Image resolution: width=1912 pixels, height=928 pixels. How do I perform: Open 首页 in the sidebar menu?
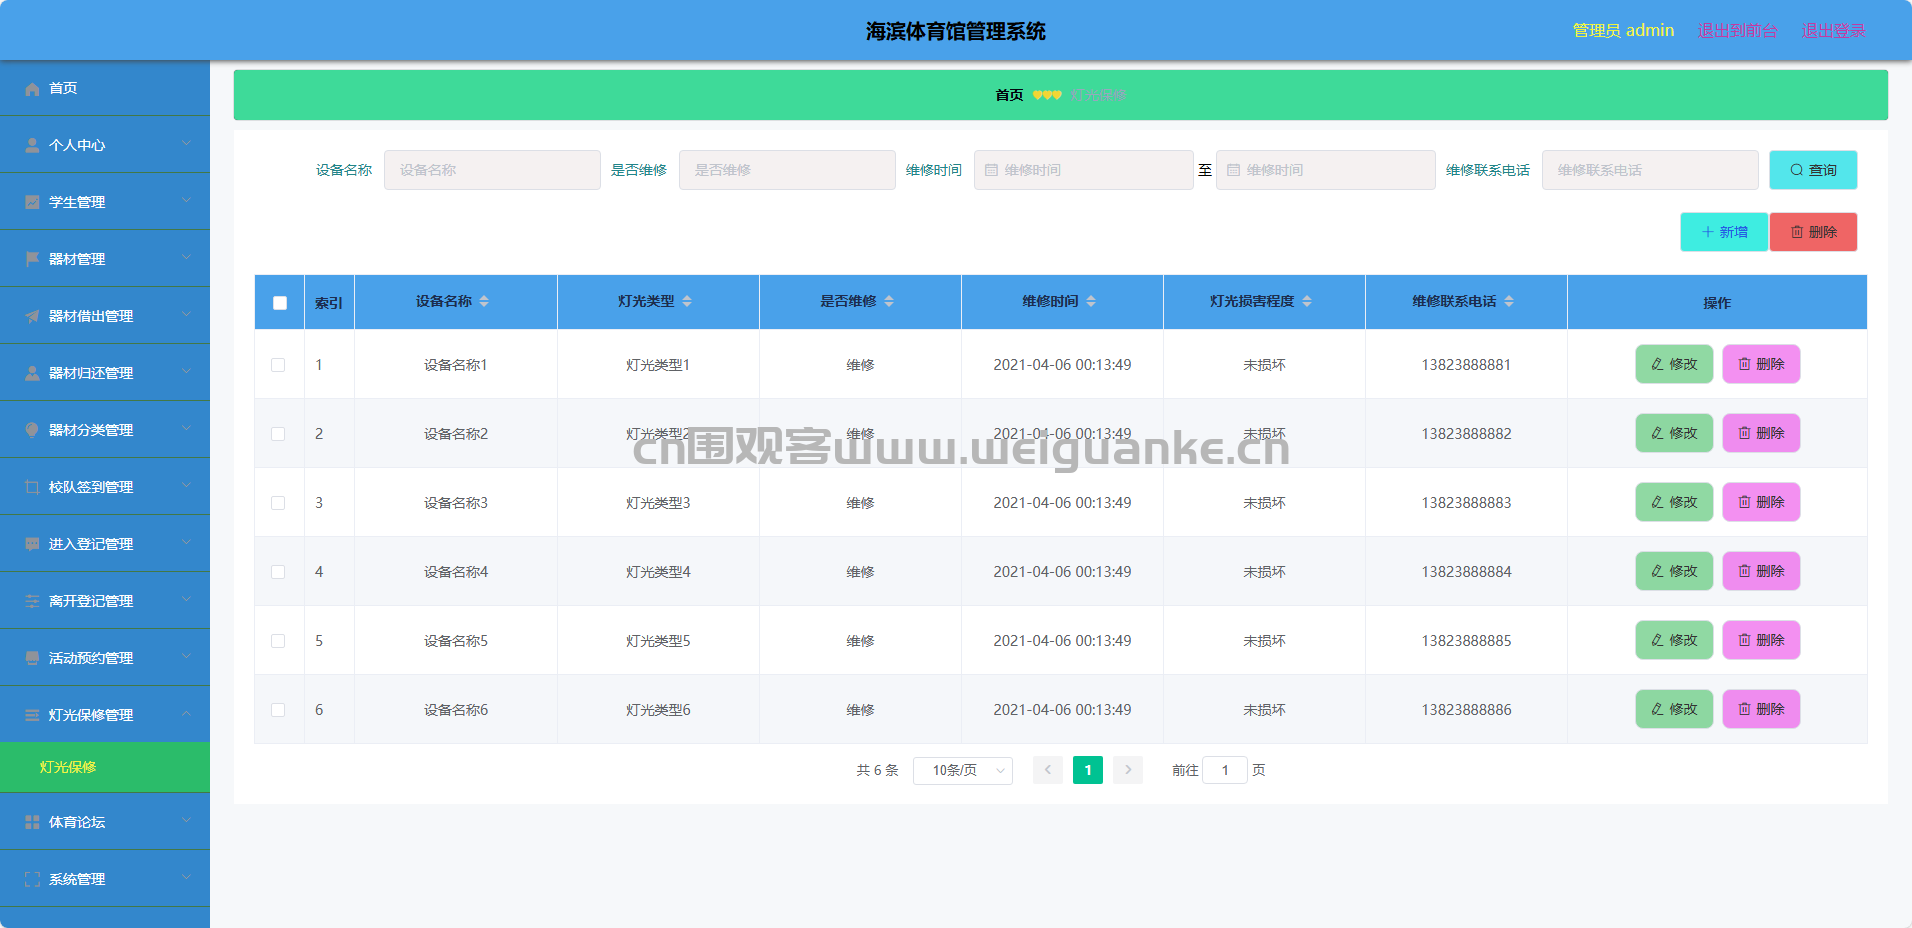pyautogui.click(x=105, y=88)
